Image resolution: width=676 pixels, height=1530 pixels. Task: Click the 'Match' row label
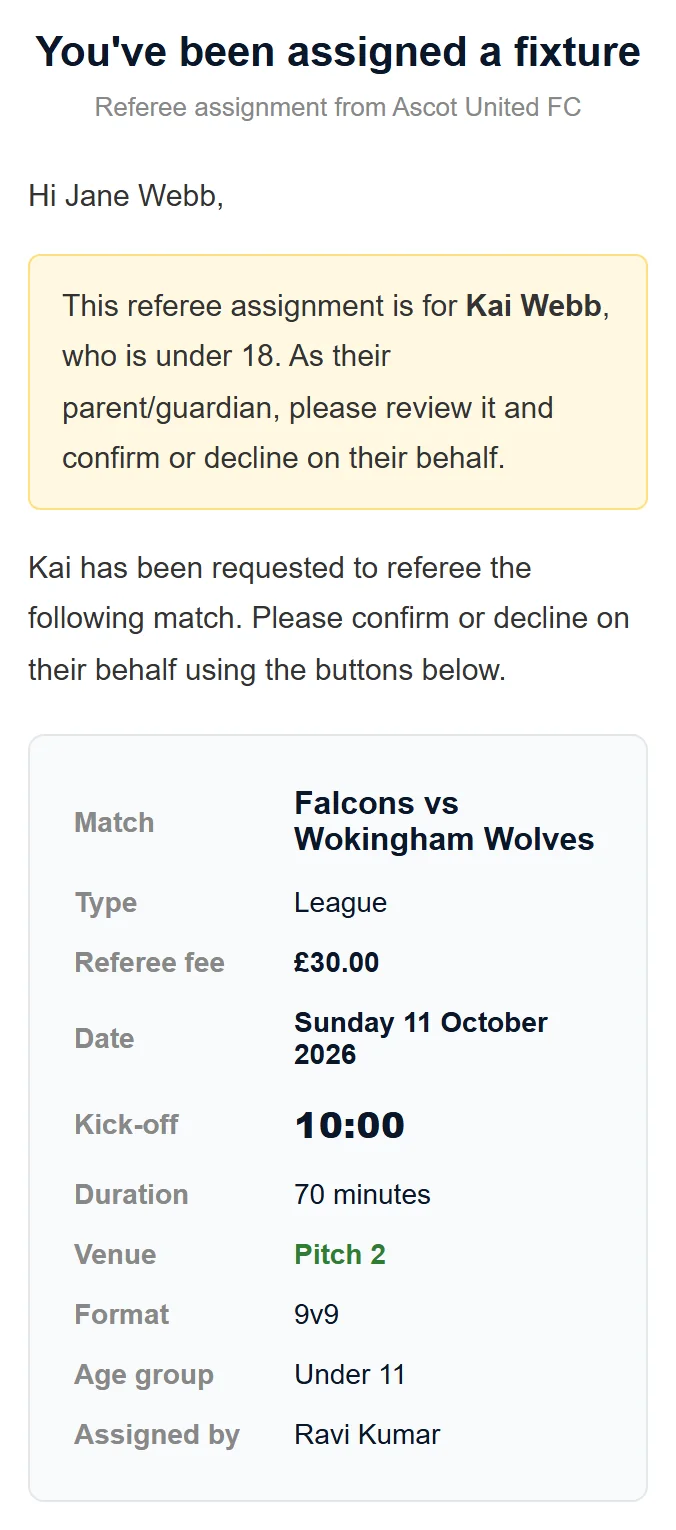tap(114, 823)
